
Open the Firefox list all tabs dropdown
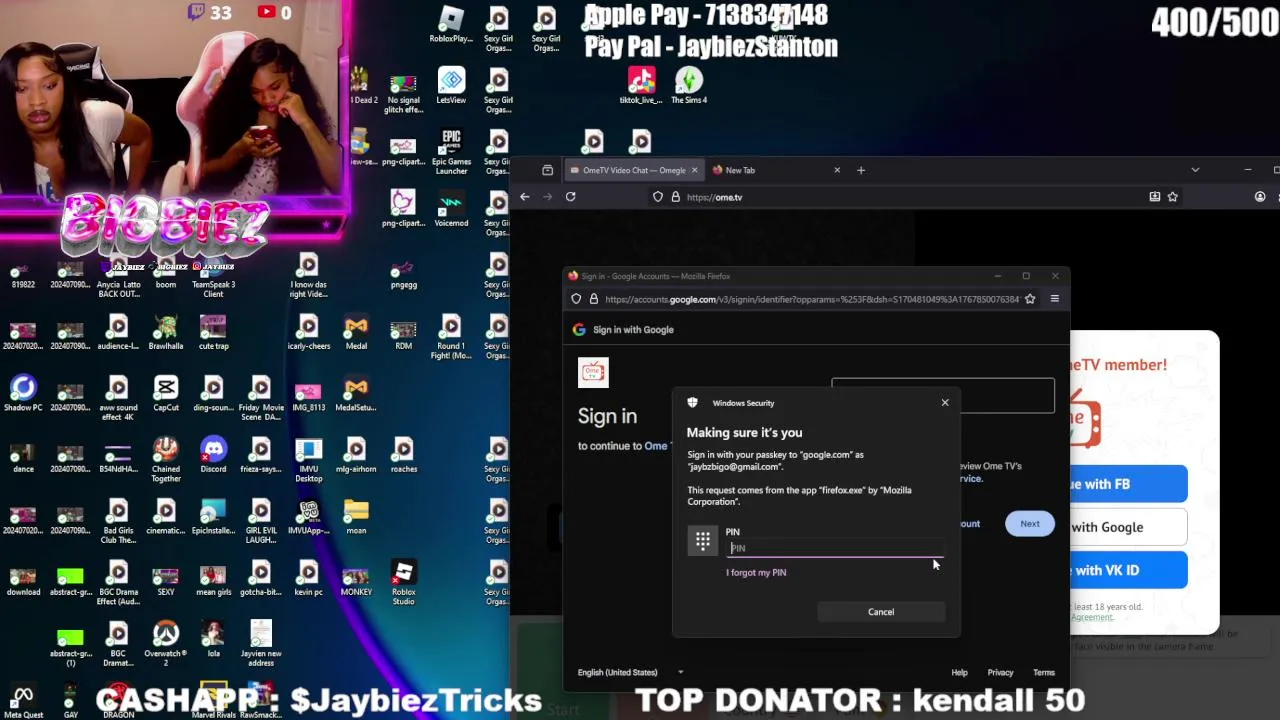[x=1195, y=170]
